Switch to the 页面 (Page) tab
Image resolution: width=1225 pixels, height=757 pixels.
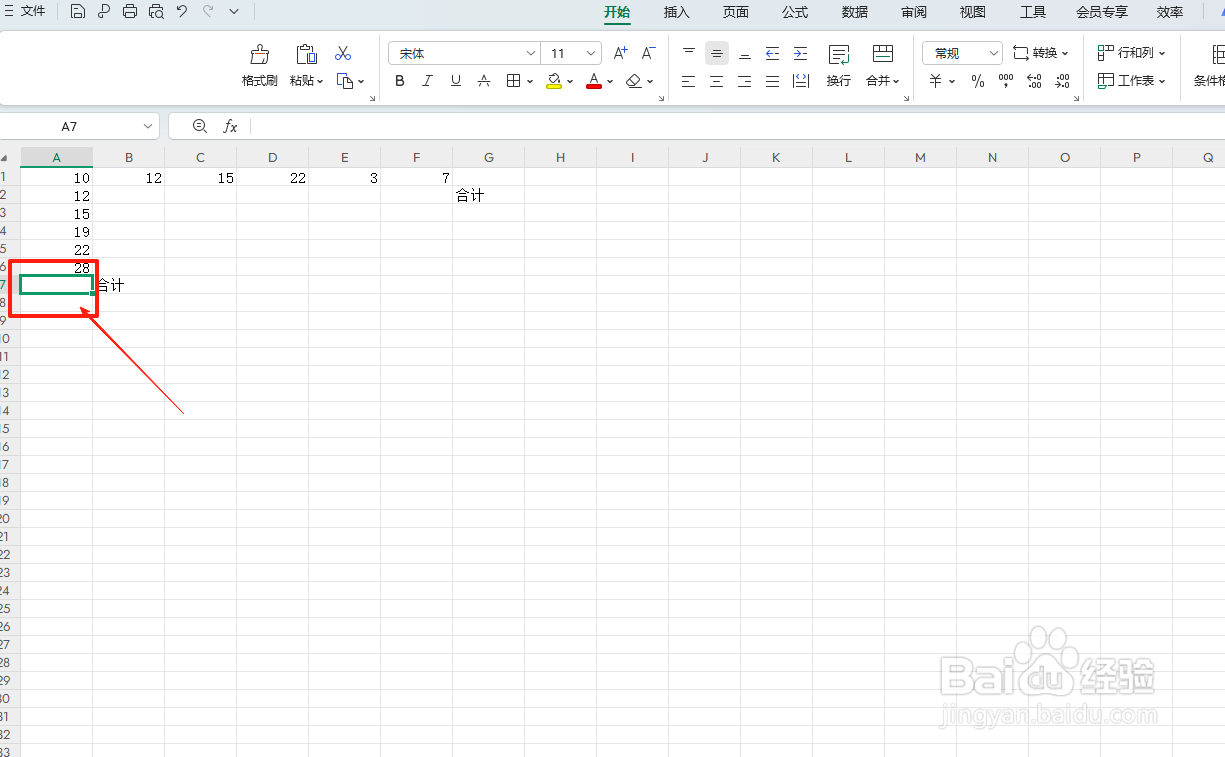pyautogui.click(x=736, y=12)
